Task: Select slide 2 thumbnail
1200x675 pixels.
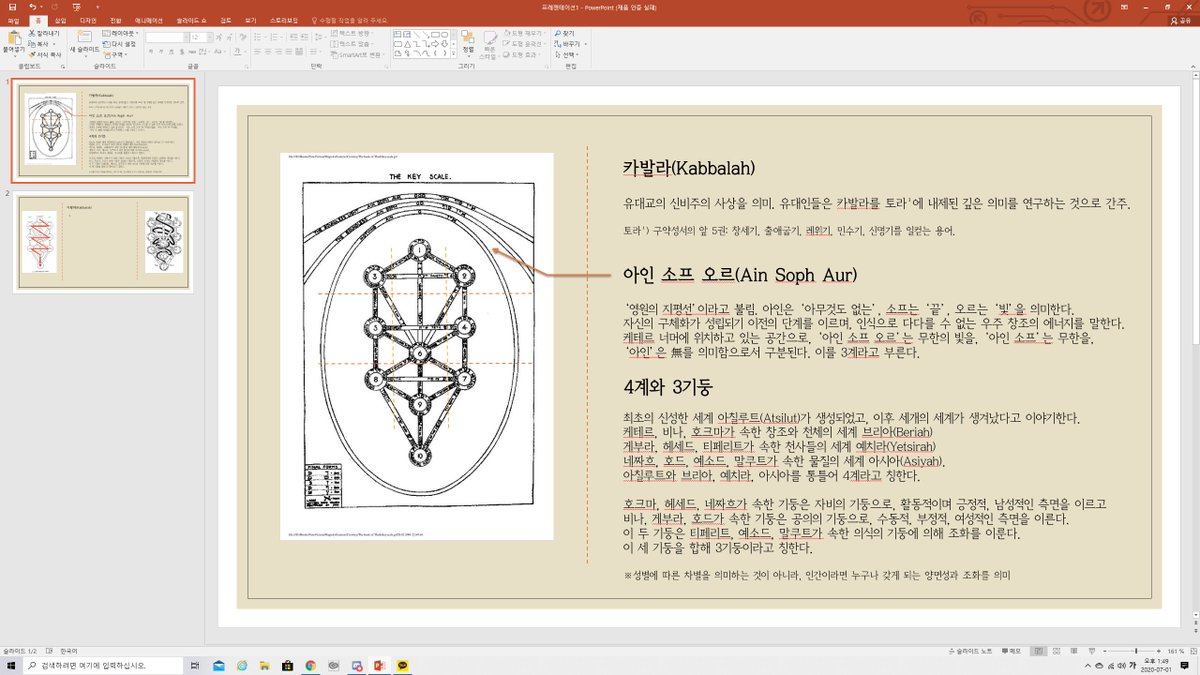Action: [x=103, y=241]
